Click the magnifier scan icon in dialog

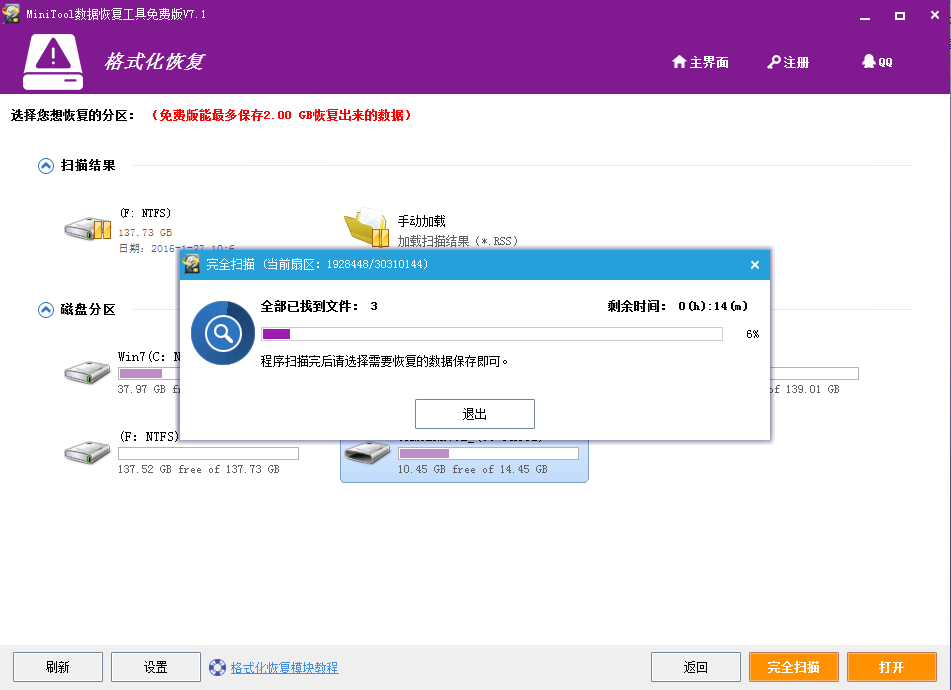pos(223,333)
